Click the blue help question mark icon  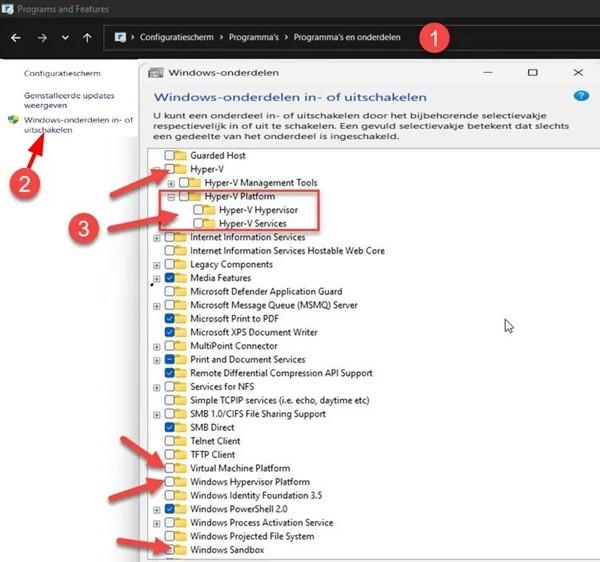[581, 96]
